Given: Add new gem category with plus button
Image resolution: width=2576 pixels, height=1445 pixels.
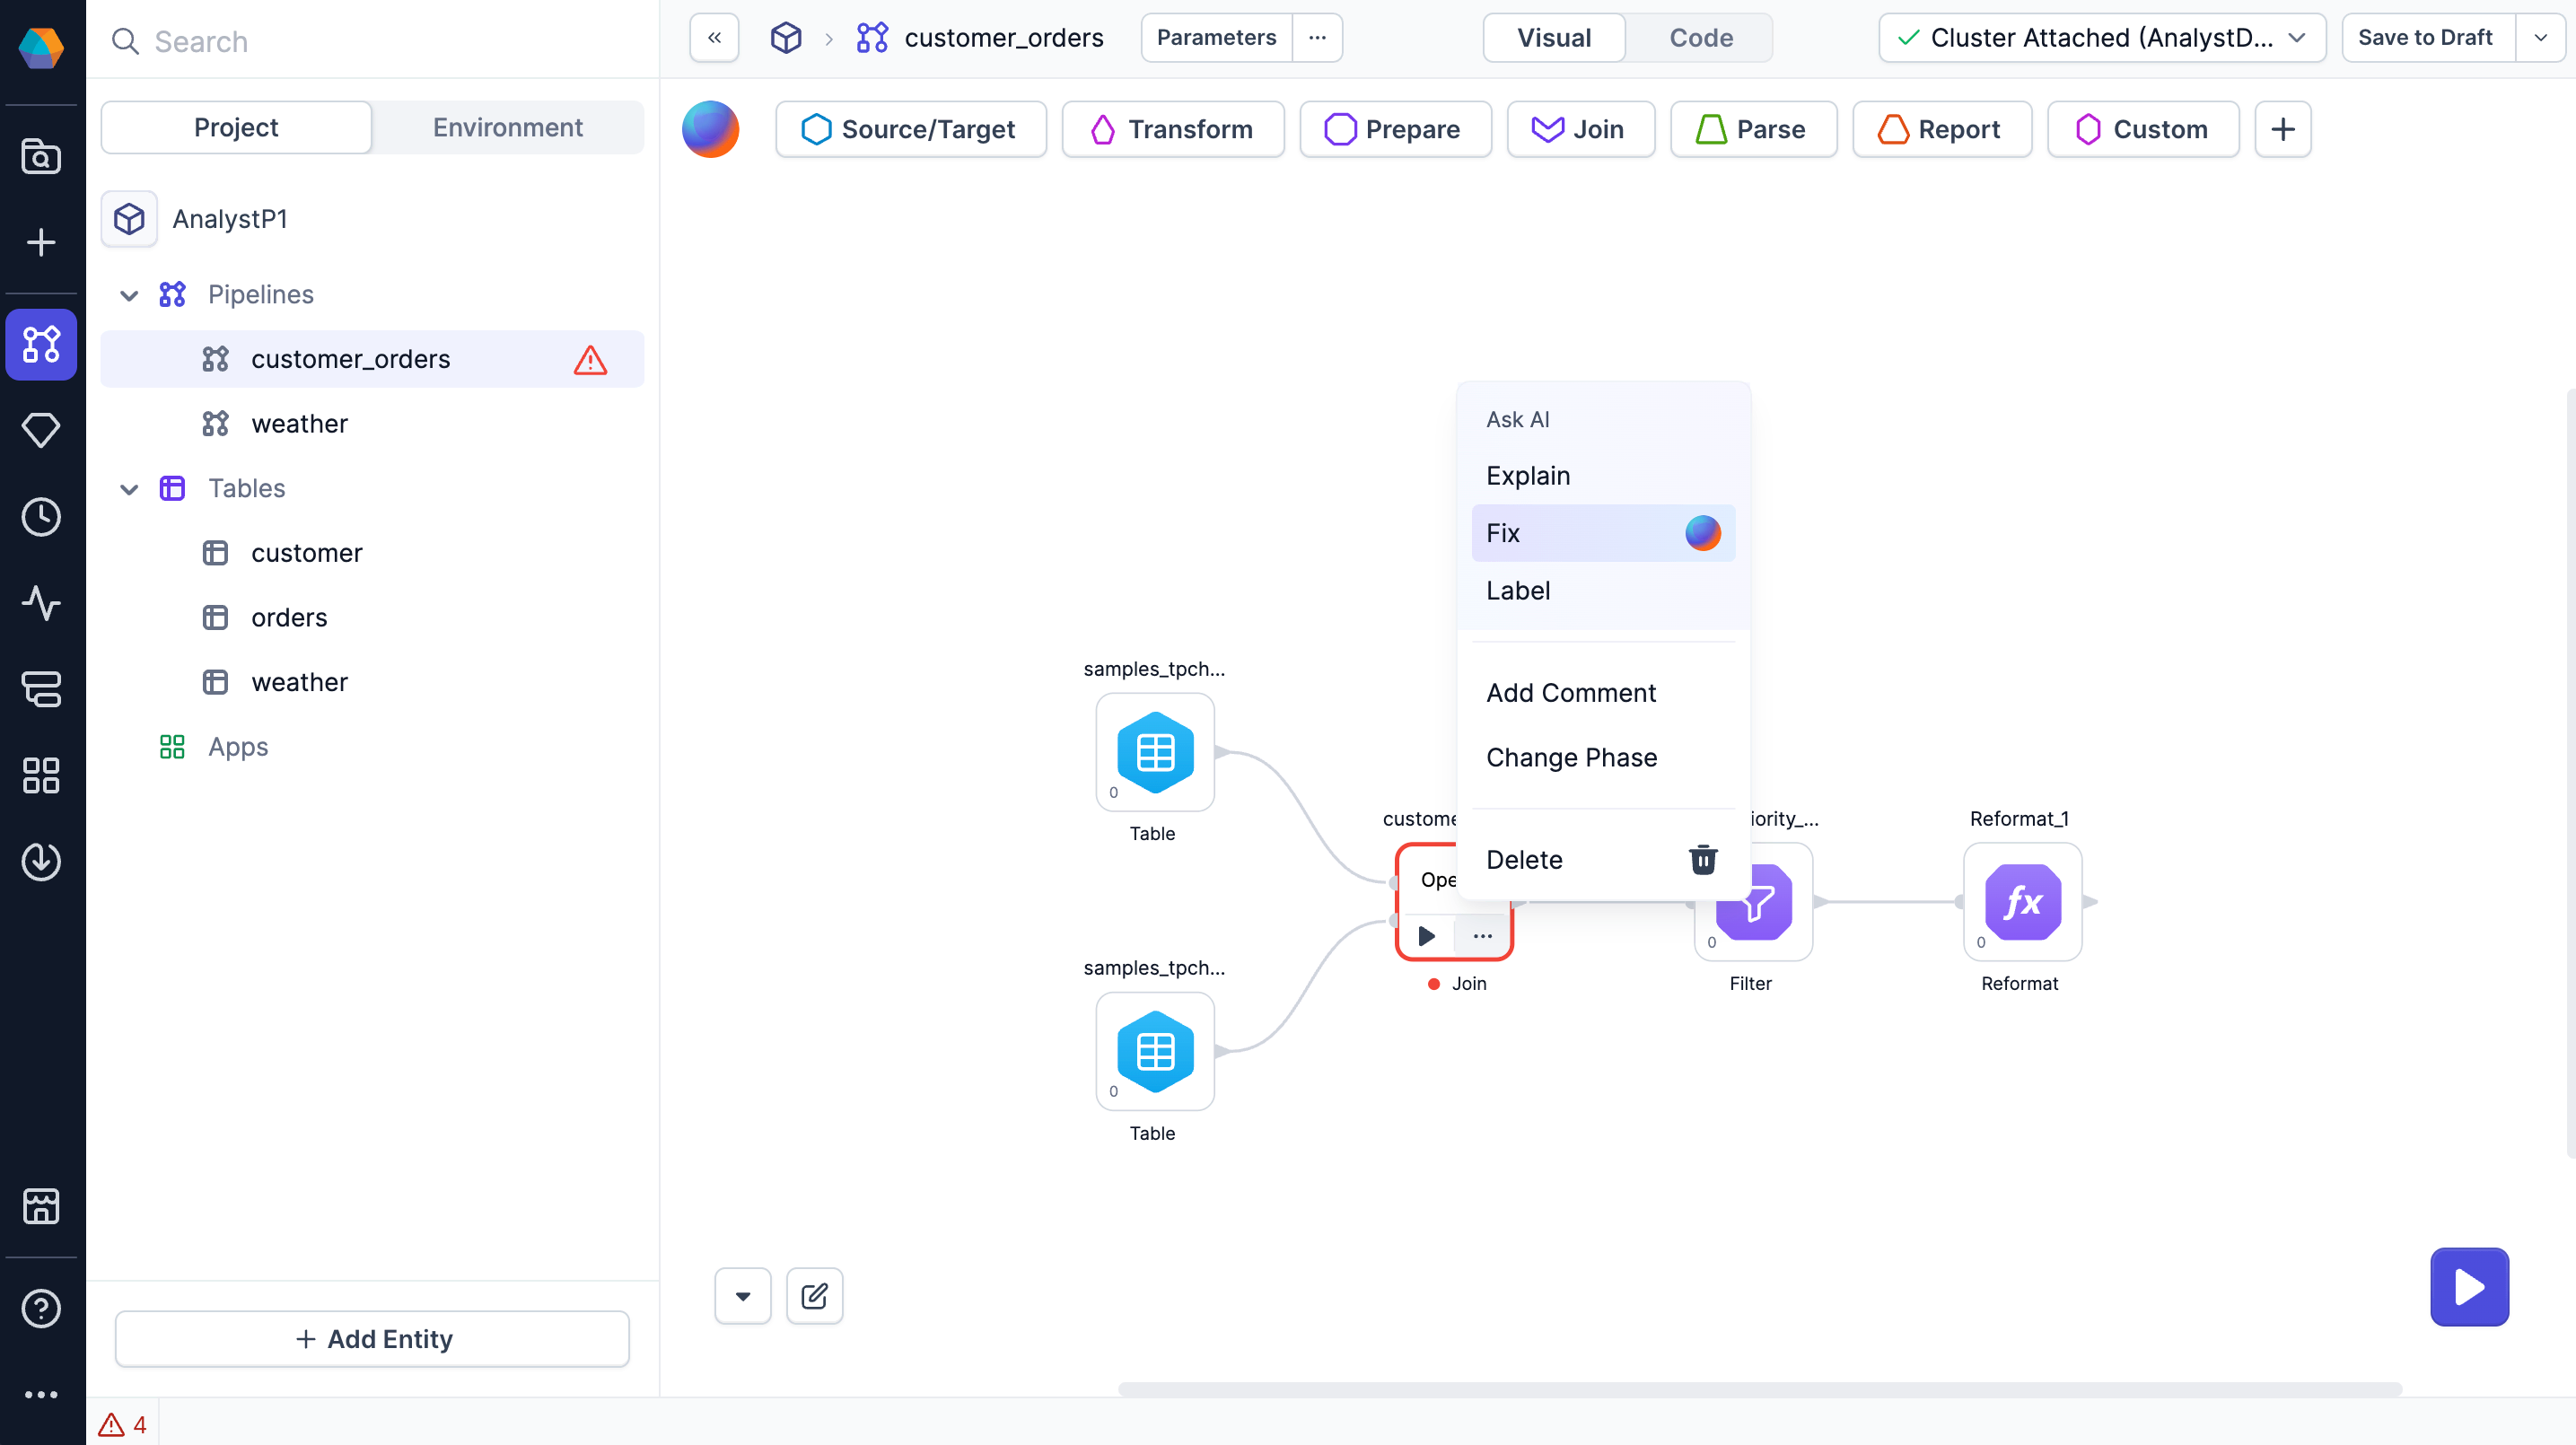Looking at the screenshot, I should tap(2282, 129).
